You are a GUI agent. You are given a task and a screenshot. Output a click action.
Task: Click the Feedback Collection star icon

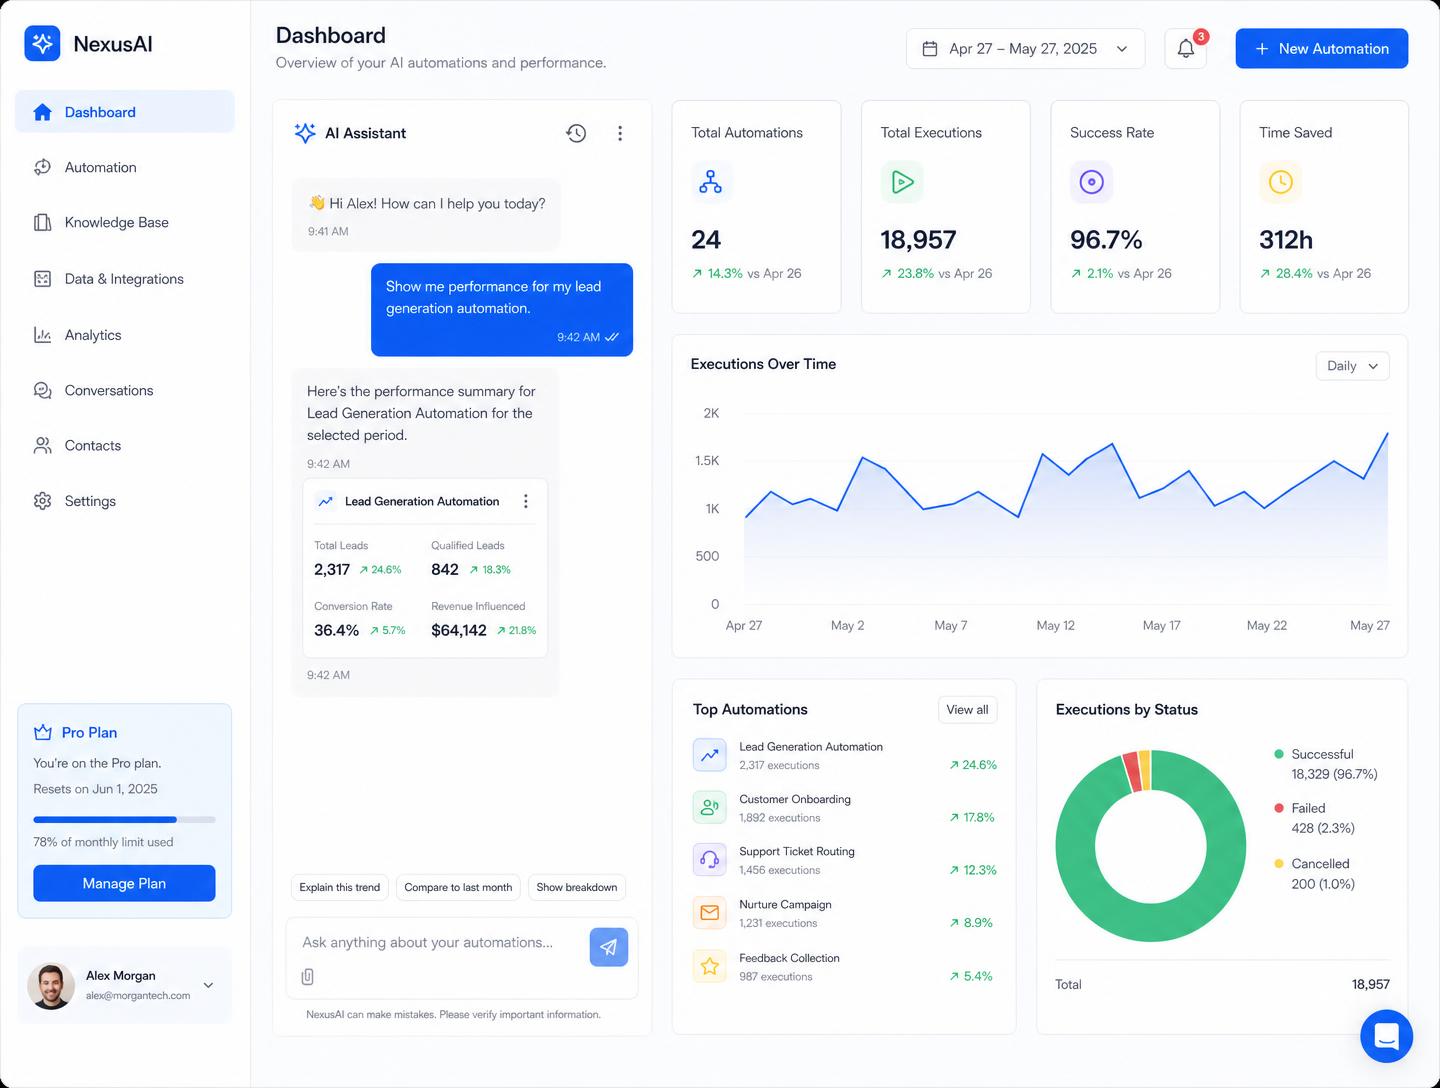(710, 966)
